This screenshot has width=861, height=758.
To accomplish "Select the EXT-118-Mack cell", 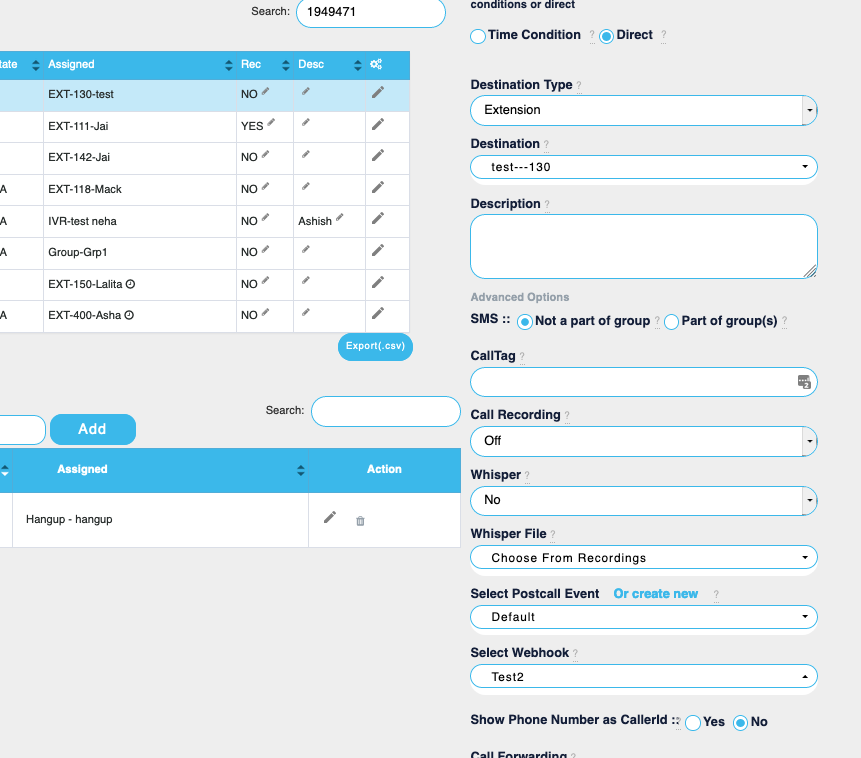I will pyautogui.click(x=140, y=190).
